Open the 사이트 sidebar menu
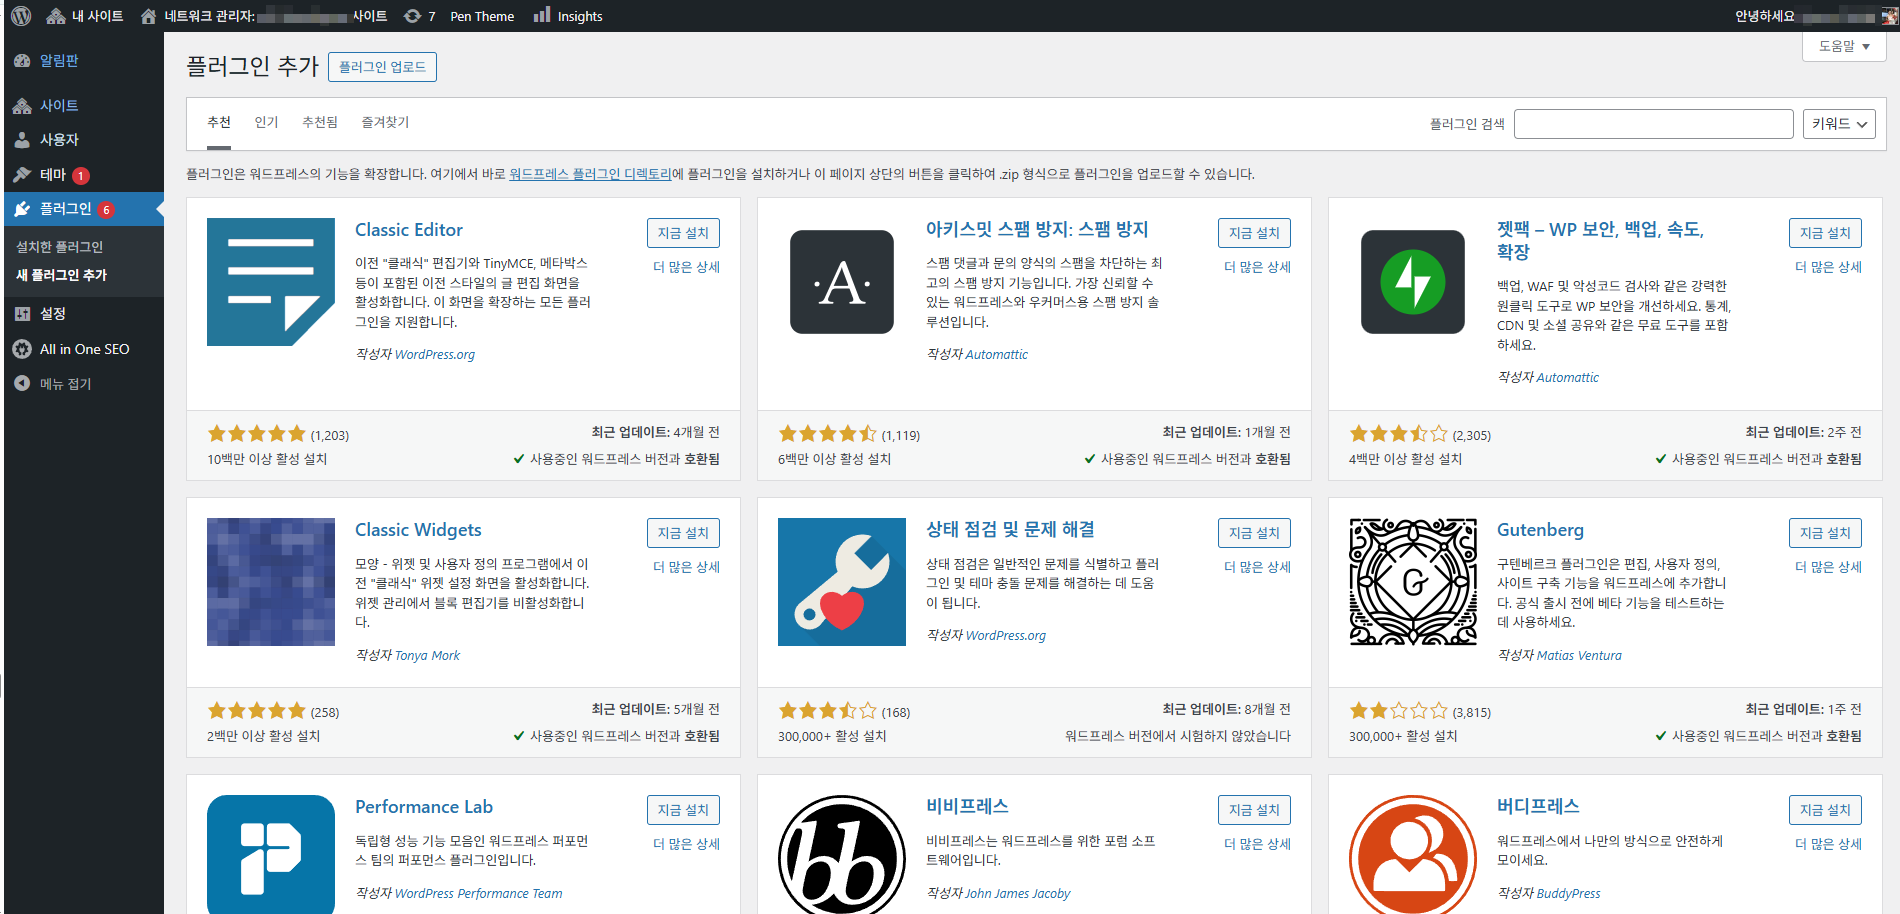Screen dimensions: 1900x914 pos(84,106)
